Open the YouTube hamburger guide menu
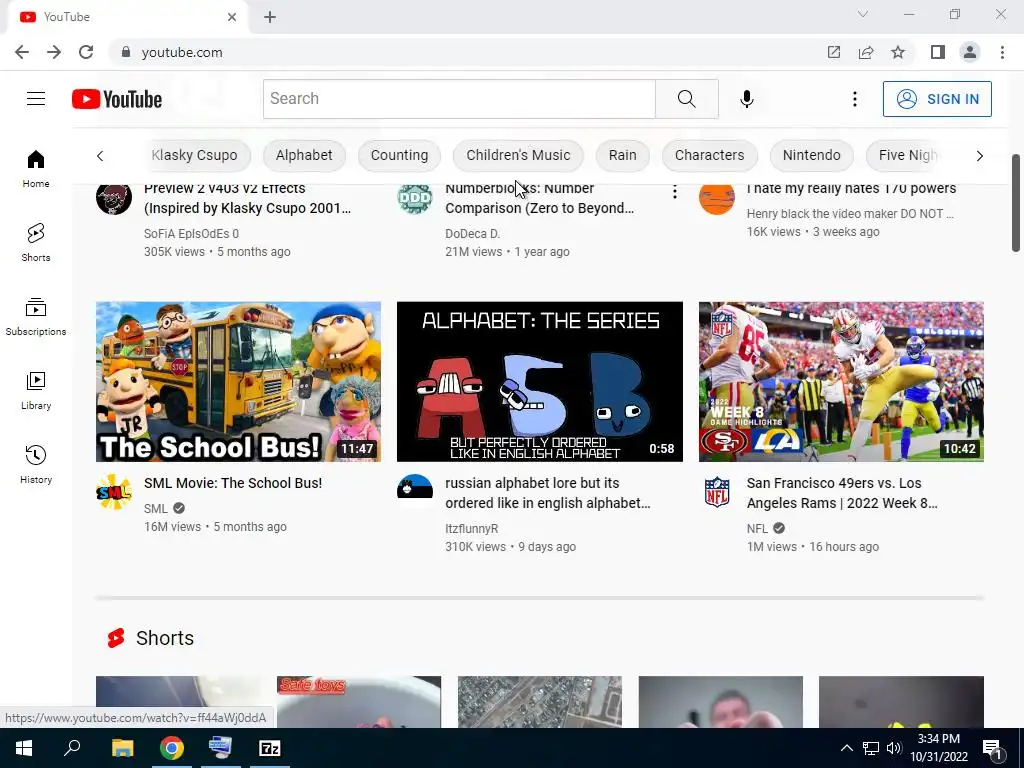 pos(36,99)
